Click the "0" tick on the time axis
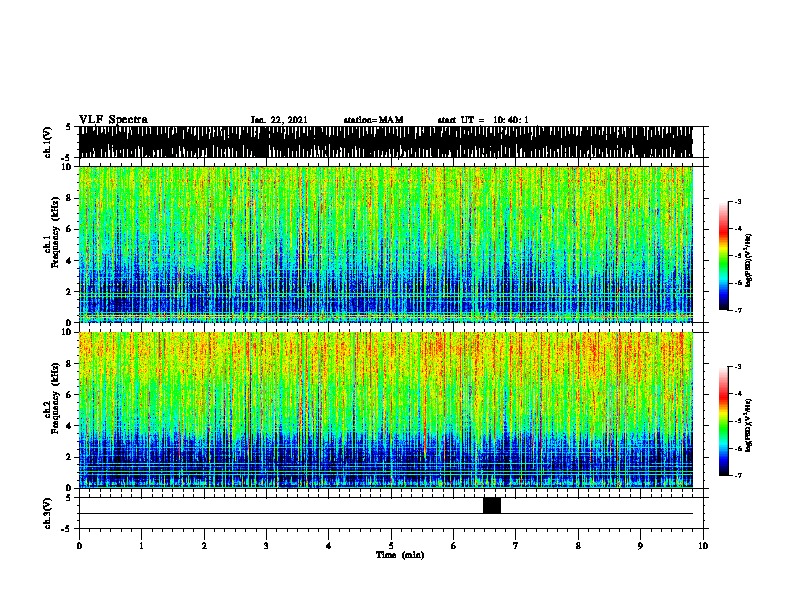Image resolution: width=792 pixels, height=612 pixels. (79, 546)
